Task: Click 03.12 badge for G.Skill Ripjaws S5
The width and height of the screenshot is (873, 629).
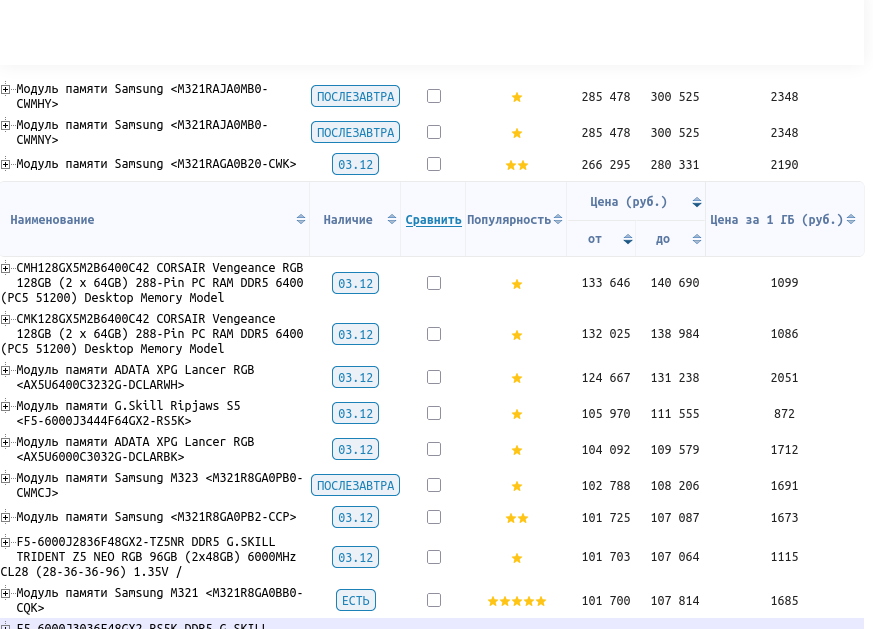Action: click(x=355, y=414)
